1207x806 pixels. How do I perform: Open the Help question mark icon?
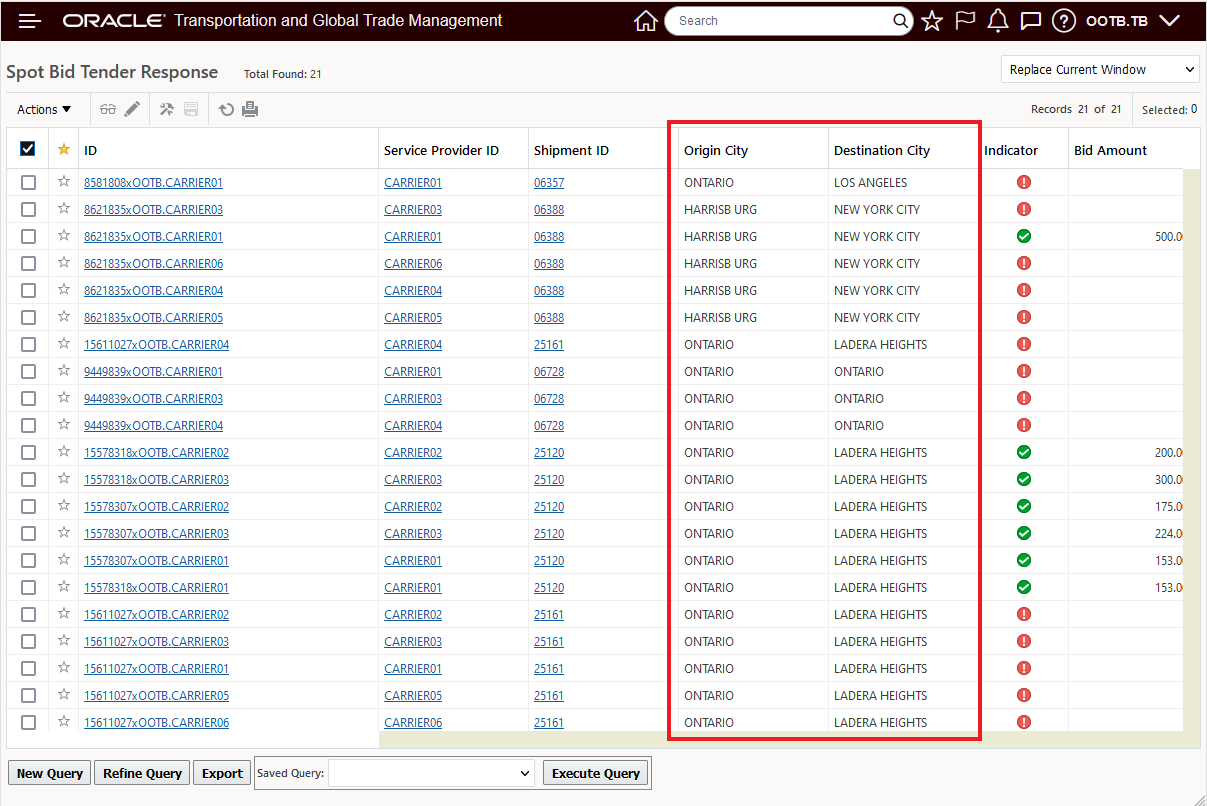(1064, 21)
